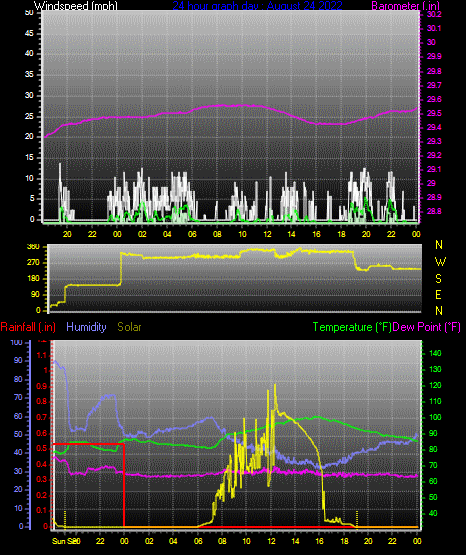Screen dimensions: 466x555
Task: Click the "08" hour label under windspeed graph
Action: pos(217,234)
